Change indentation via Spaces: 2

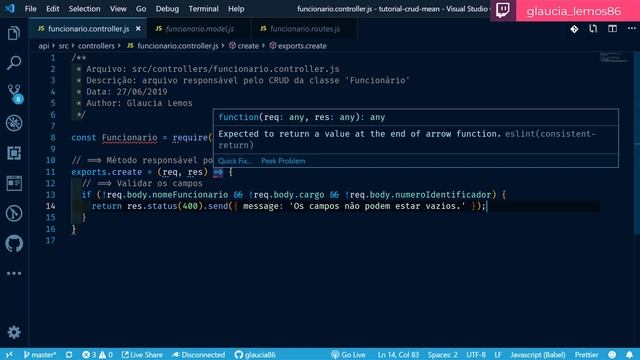click(442, 355)
